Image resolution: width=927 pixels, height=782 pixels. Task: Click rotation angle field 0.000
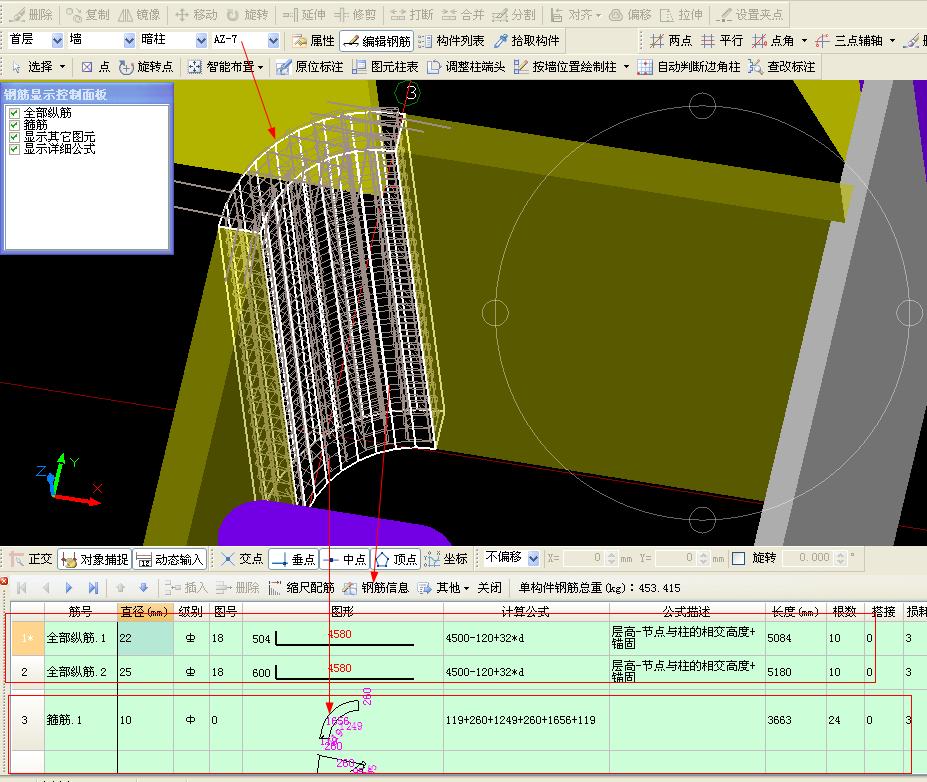coord(808,558)
